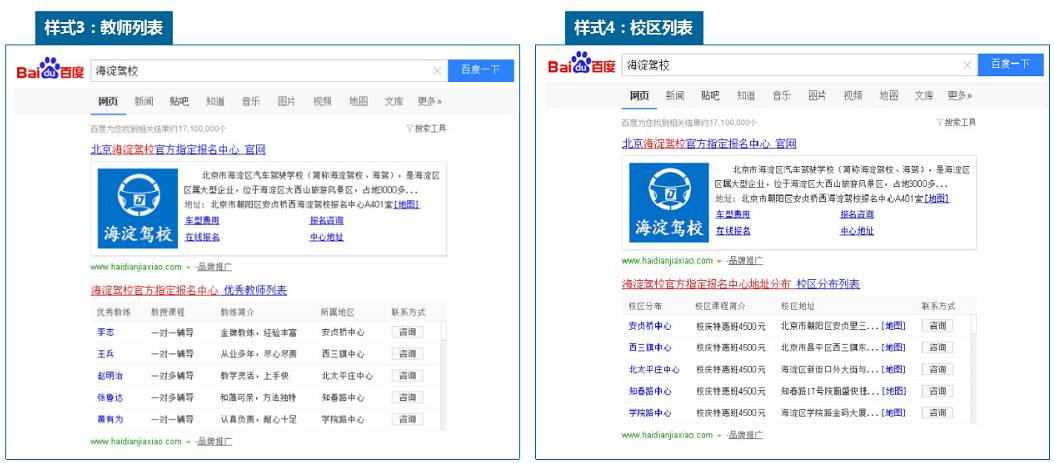The height and width of the screenshot is (463, 1054).
Task: Open 北太平庄中心 campus link
Action: click(654, 370)
